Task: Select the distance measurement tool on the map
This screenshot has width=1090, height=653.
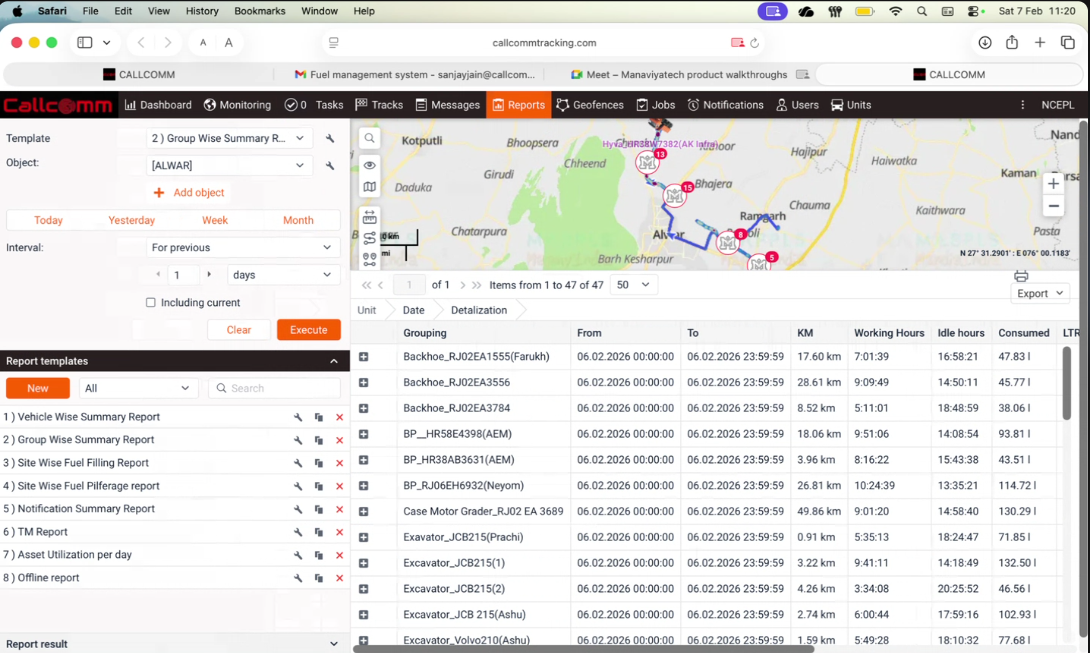Action: pos(369,216)
